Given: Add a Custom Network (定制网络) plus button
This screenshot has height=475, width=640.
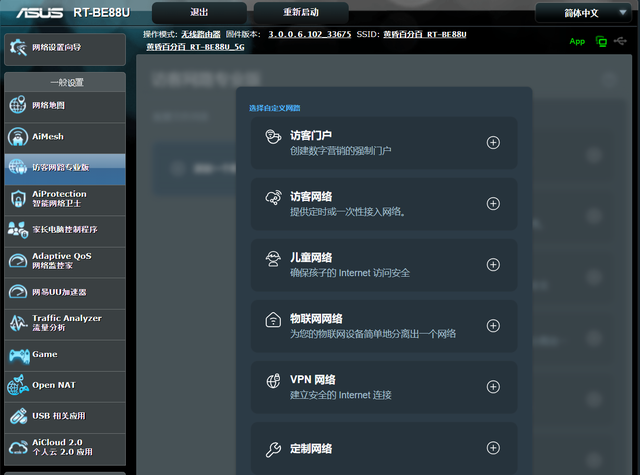Looking at the screenshot, I should pos(493,448).
